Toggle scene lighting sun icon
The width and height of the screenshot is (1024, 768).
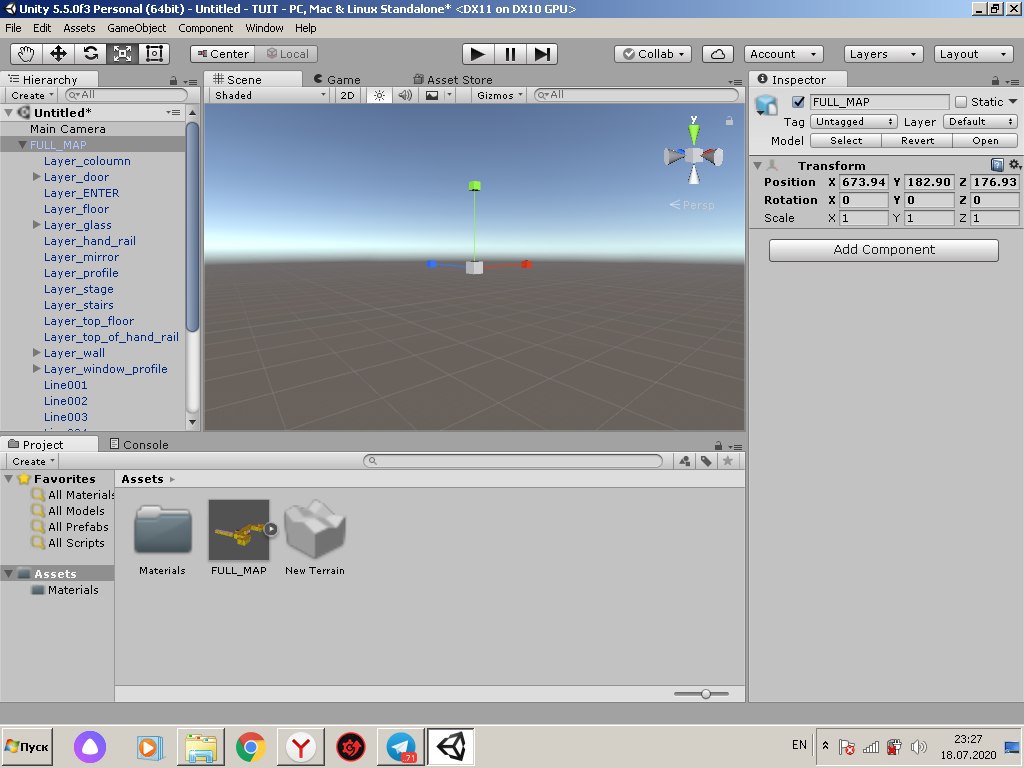[379, 95]
